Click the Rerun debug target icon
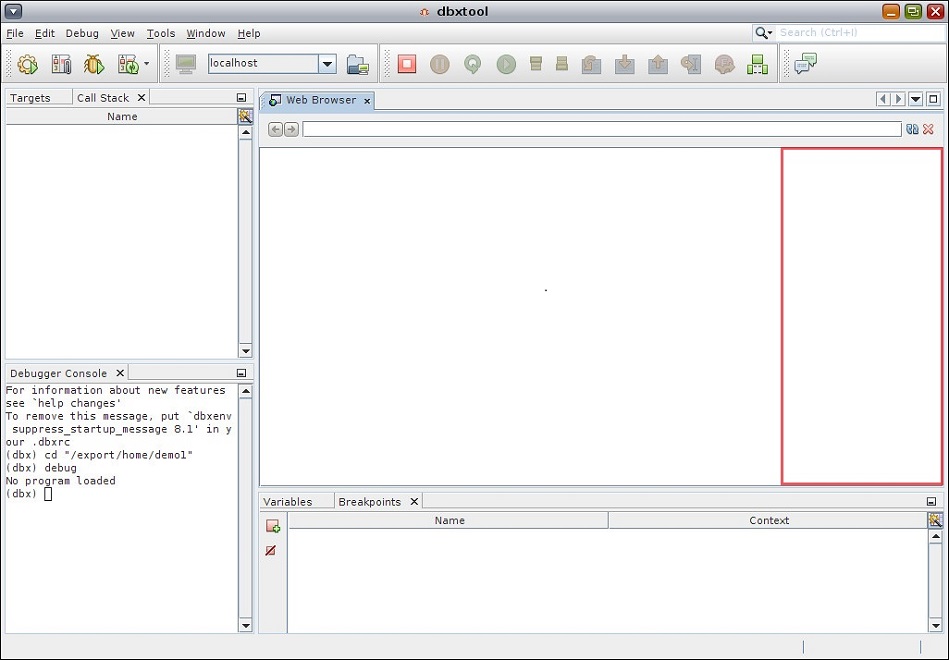 [x=128, y=64]
